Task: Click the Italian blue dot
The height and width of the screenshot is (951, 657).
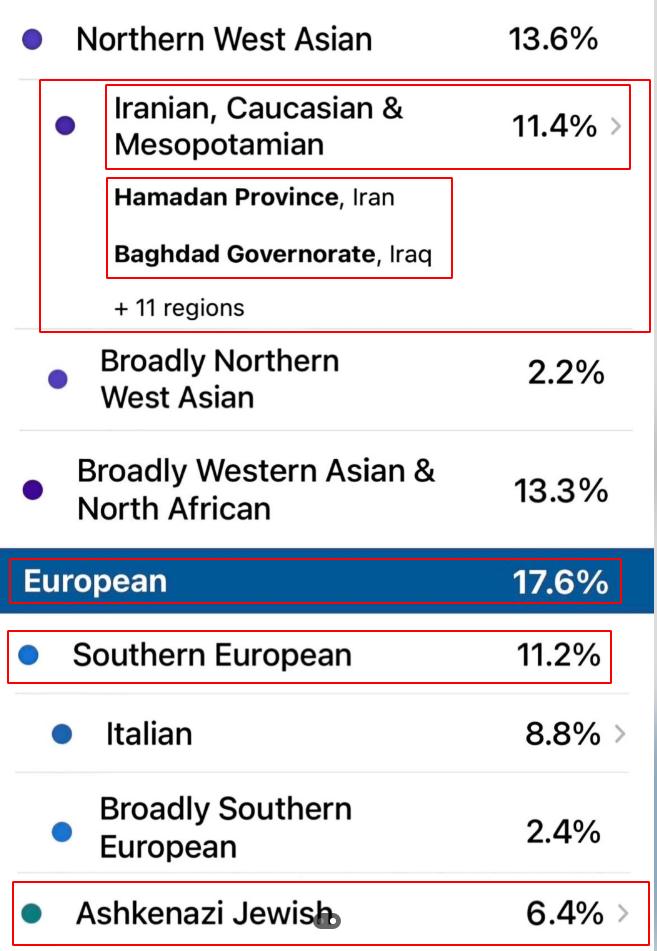Action: 62,734
